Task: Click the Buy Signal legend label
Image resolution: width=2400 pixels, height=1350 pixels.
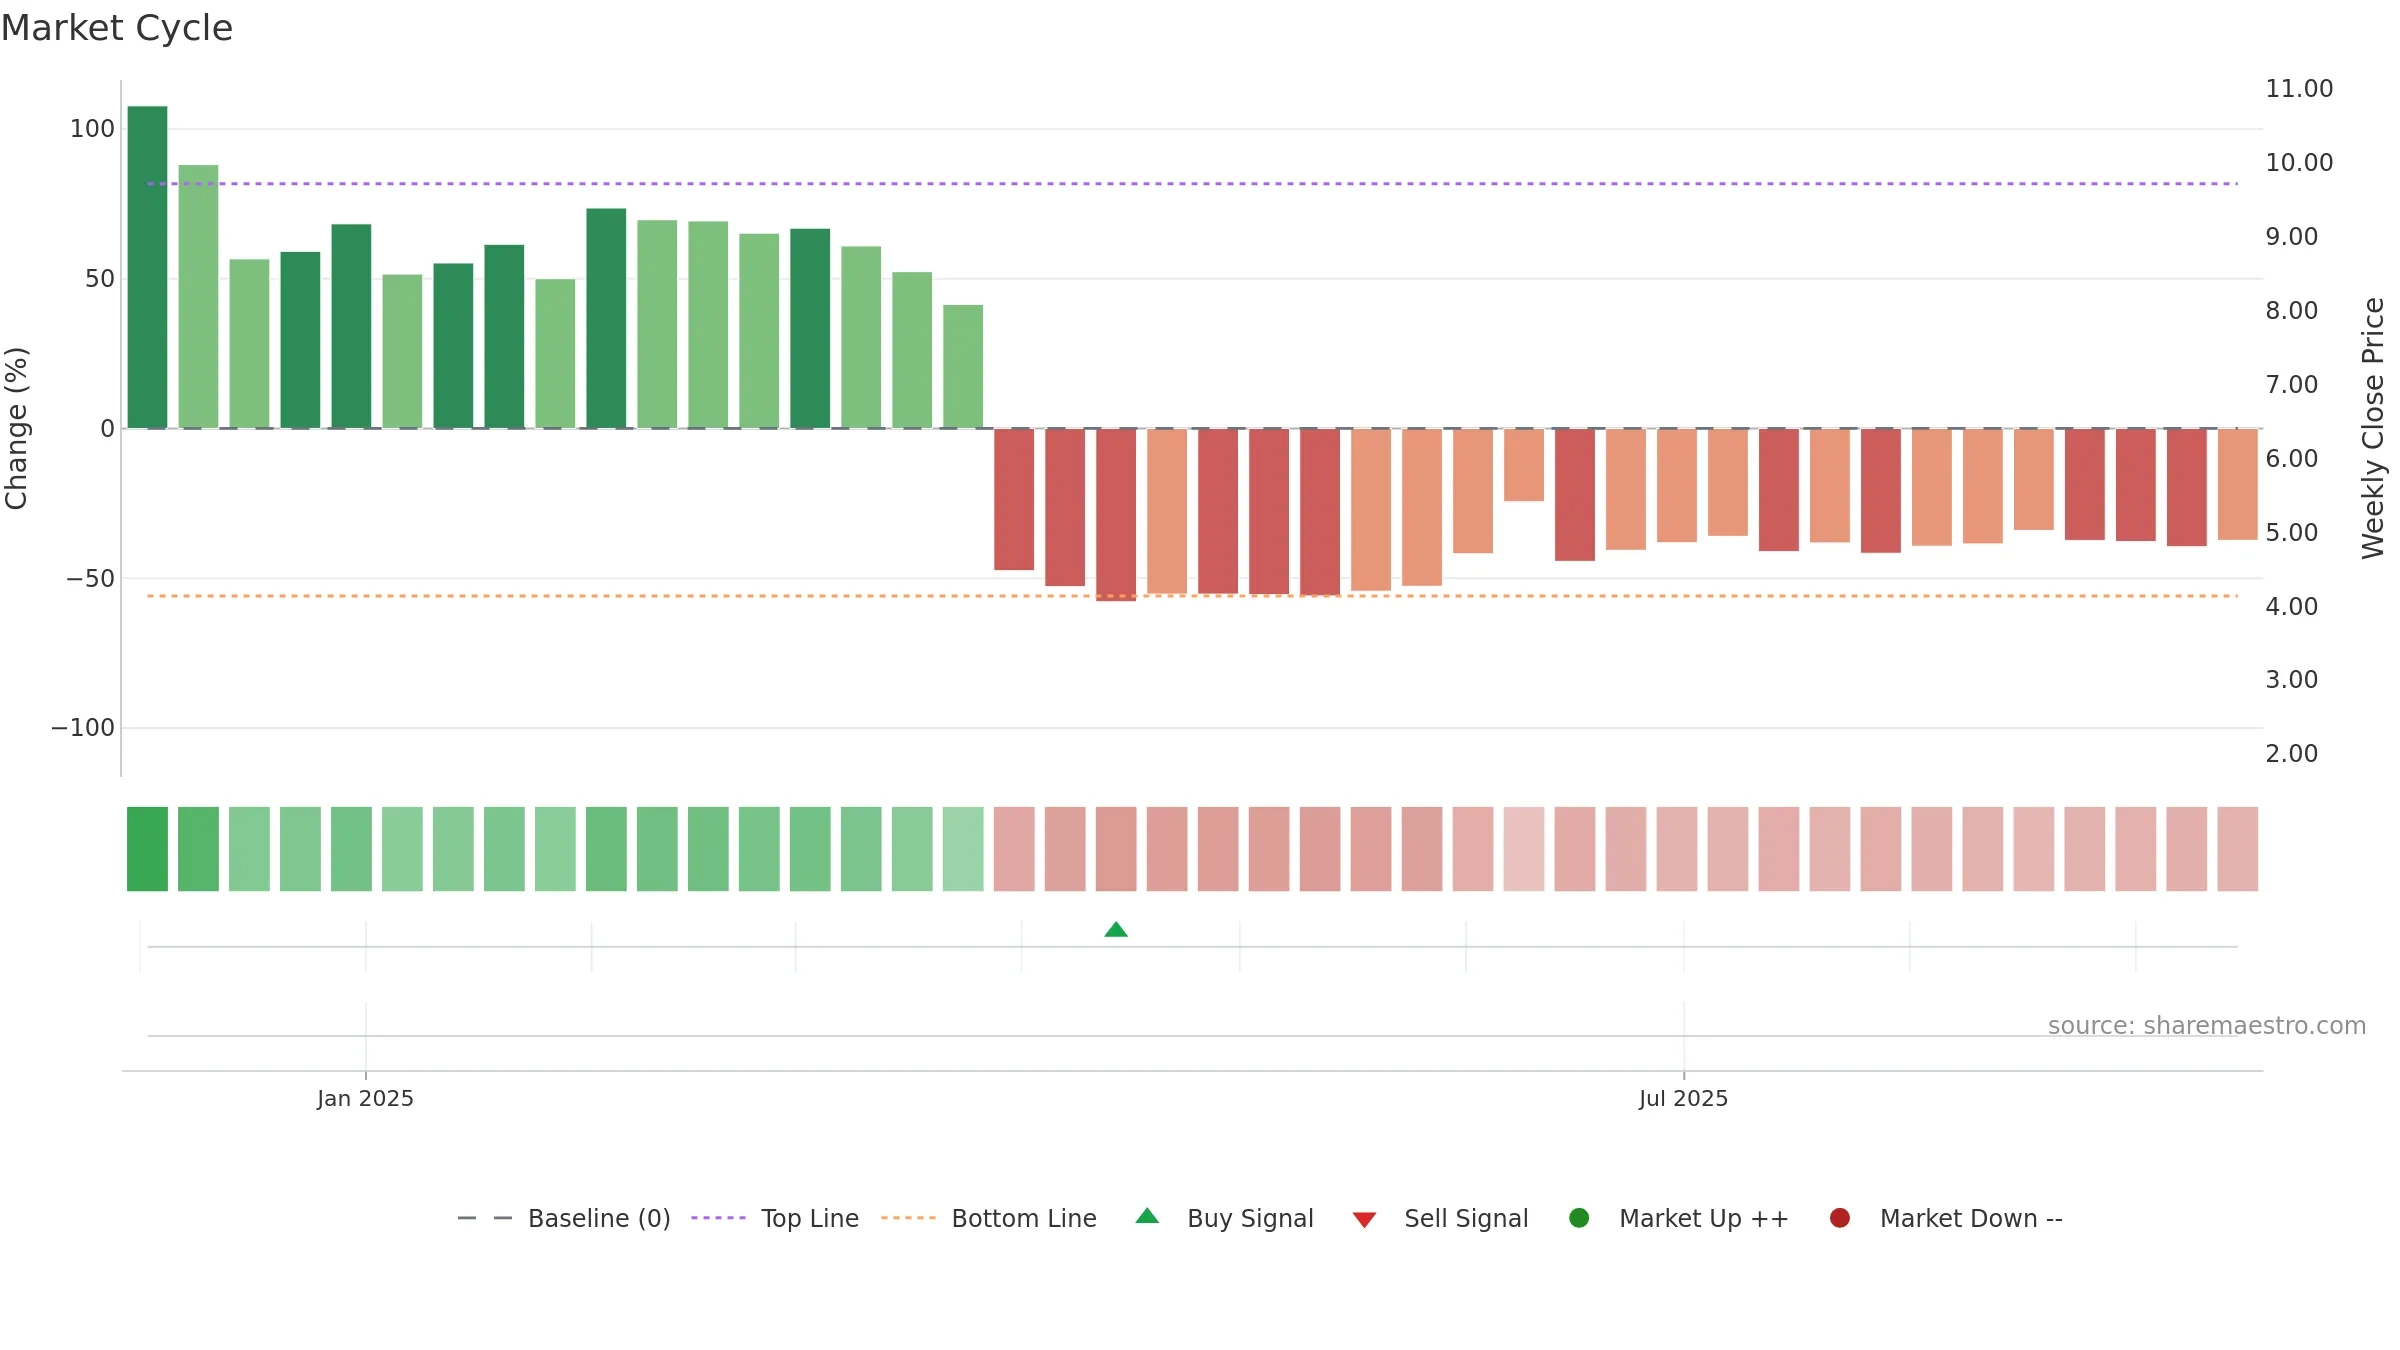Action: (1250, 1218)
